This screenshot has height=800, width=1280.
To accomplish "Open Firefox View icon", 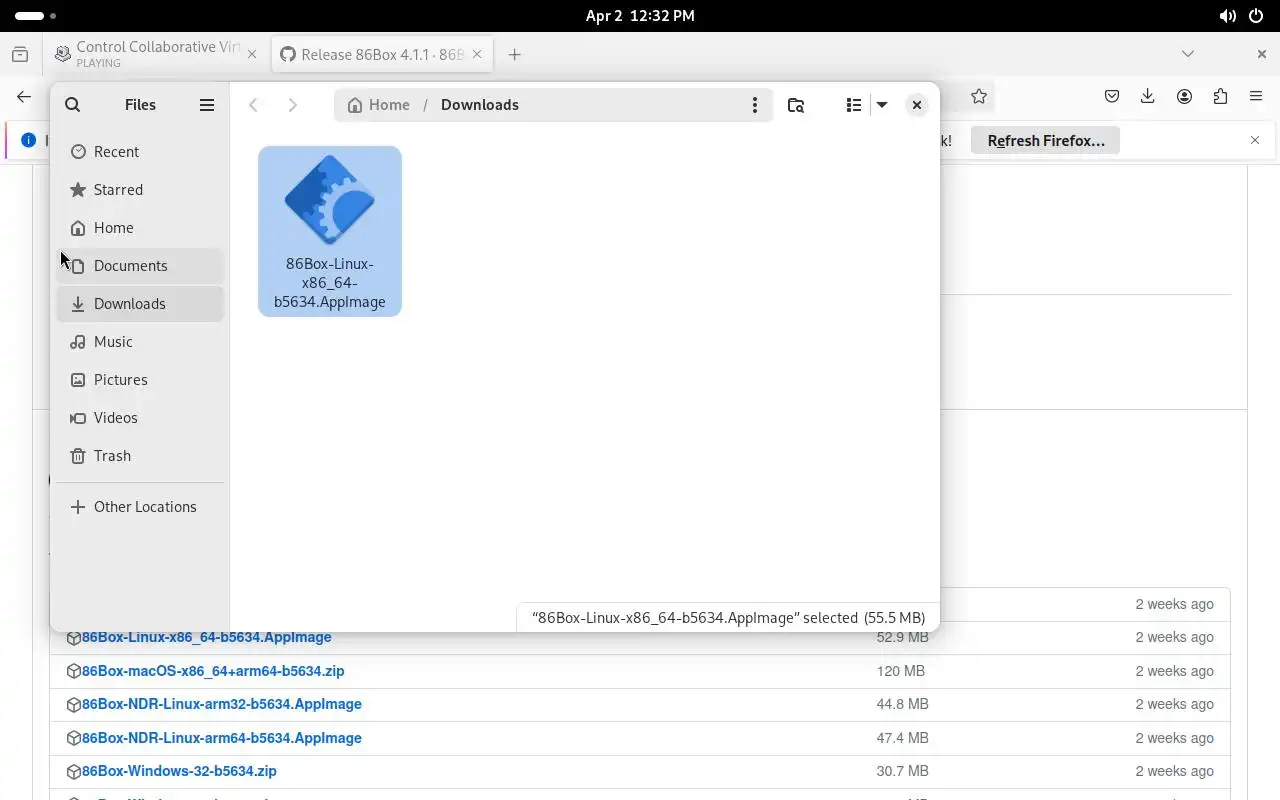I will pos(20,54).
